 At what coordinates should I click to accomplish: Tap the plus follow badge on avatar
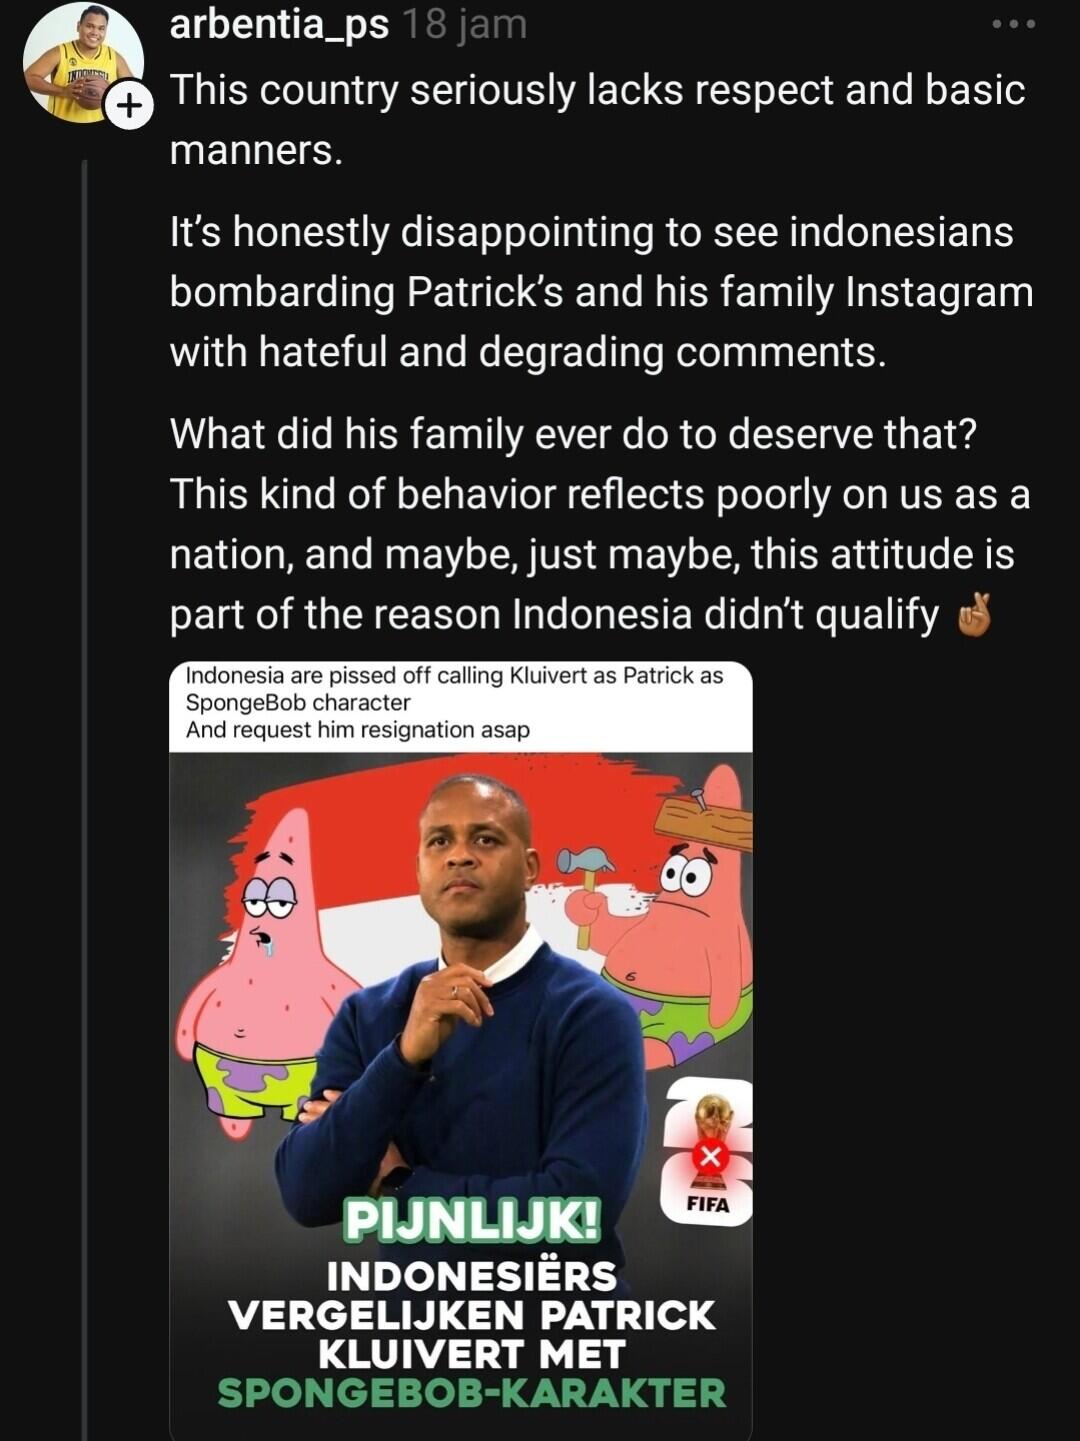pos(128,108)
